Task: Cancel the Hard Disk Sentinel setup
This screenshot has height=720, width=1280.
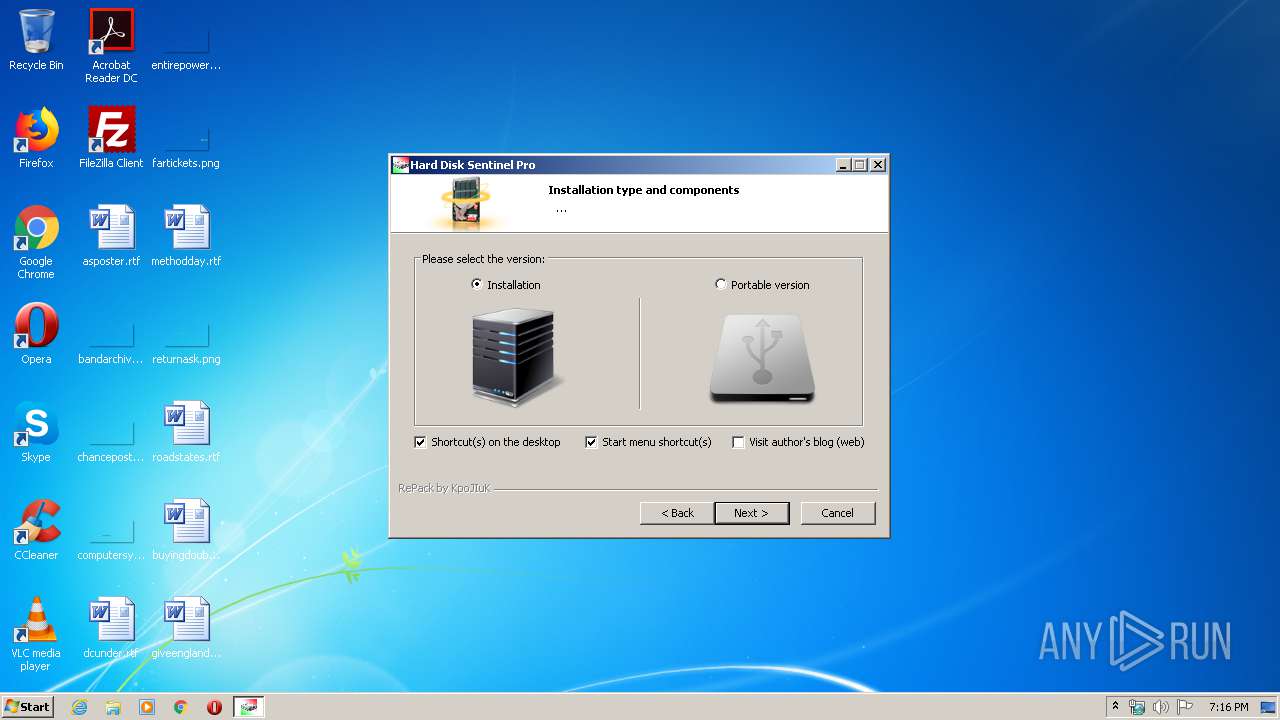Action: (x=838, y=513)
